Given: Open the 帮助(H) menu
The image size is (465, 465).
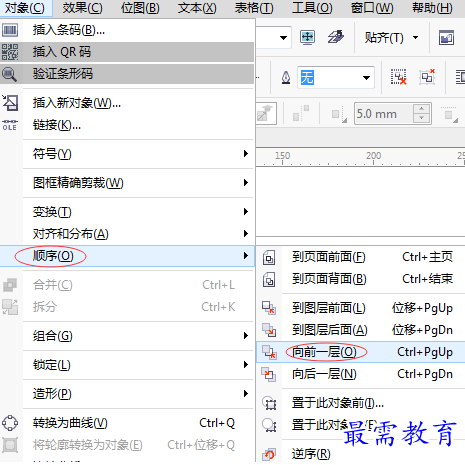Looking at the screenshot, I should point(432,8).
